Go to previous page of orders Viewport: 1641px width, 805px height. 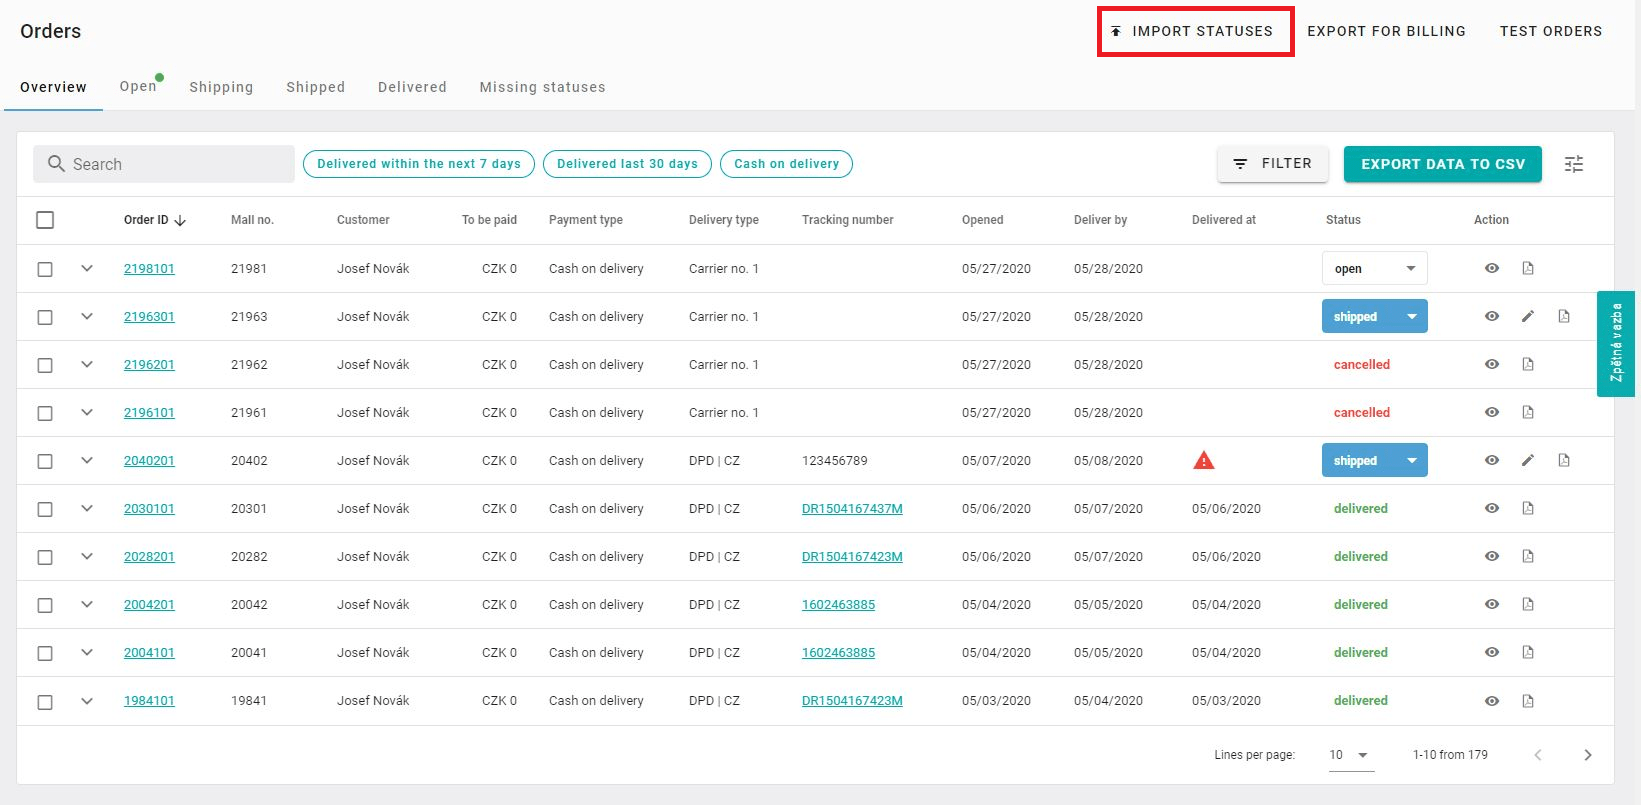click(x=1538, y=755)
